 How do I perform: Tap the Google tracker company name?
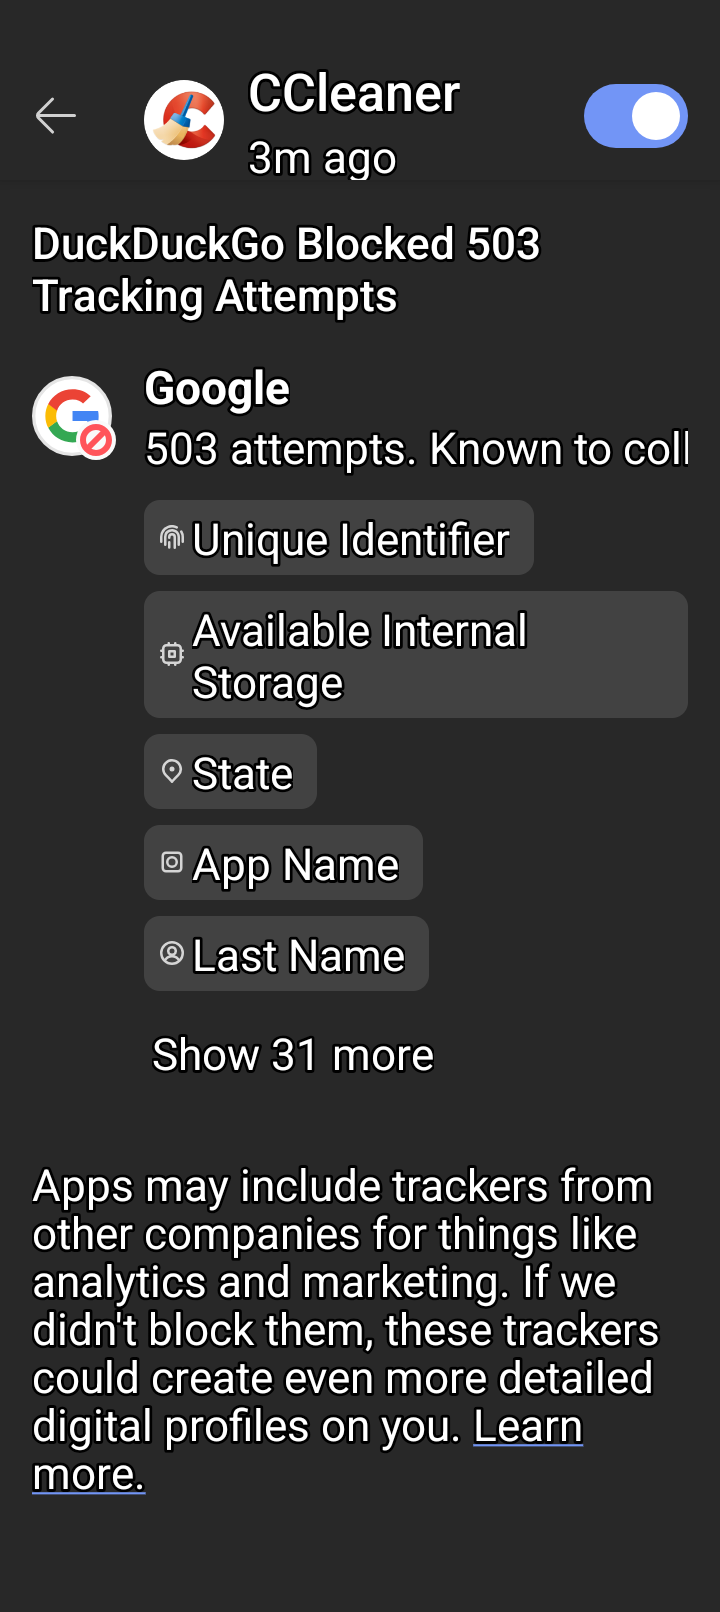tap(217, 389)
